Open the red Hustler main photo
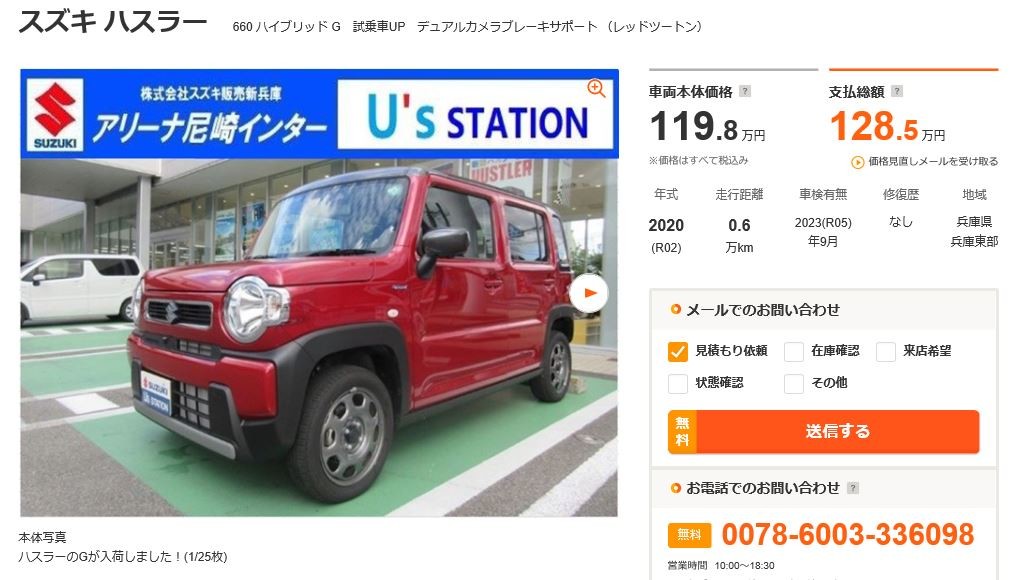This screenshot has width=1014, height=580. click(319, 338)
